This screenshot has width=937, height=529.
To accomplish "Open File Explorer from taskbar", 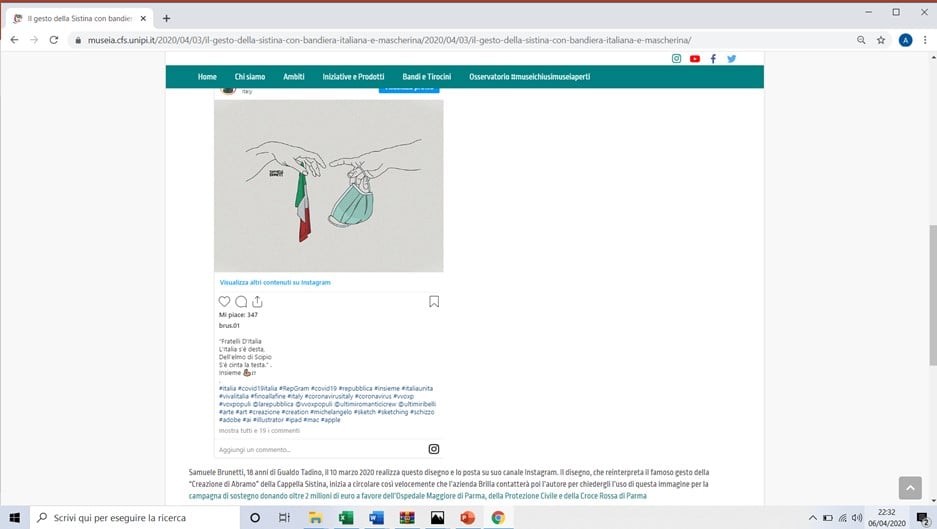I will (315, 518).
